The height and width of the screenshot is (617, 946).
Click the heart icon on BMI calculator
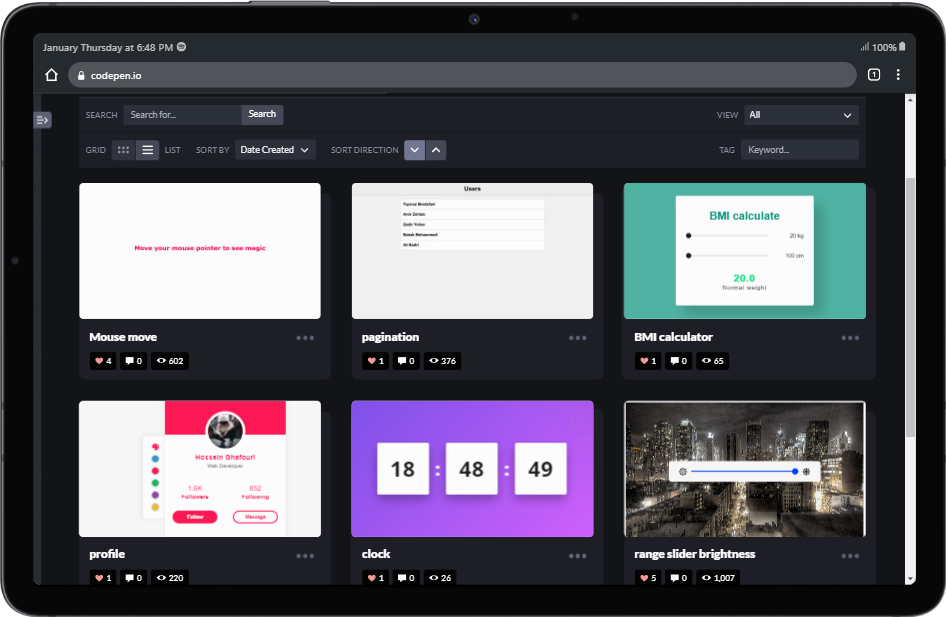coord(645,361)
